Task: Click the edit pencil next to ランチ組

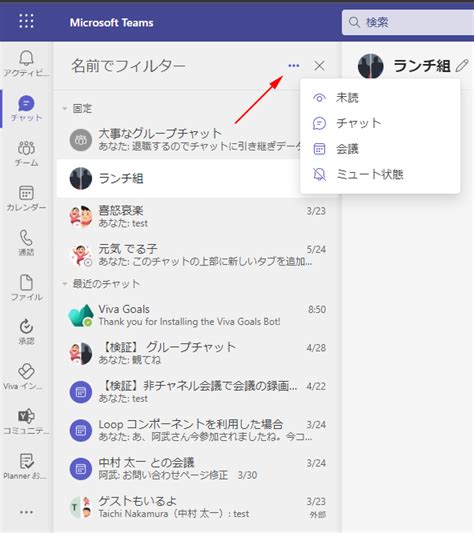Action: [462, 66]
